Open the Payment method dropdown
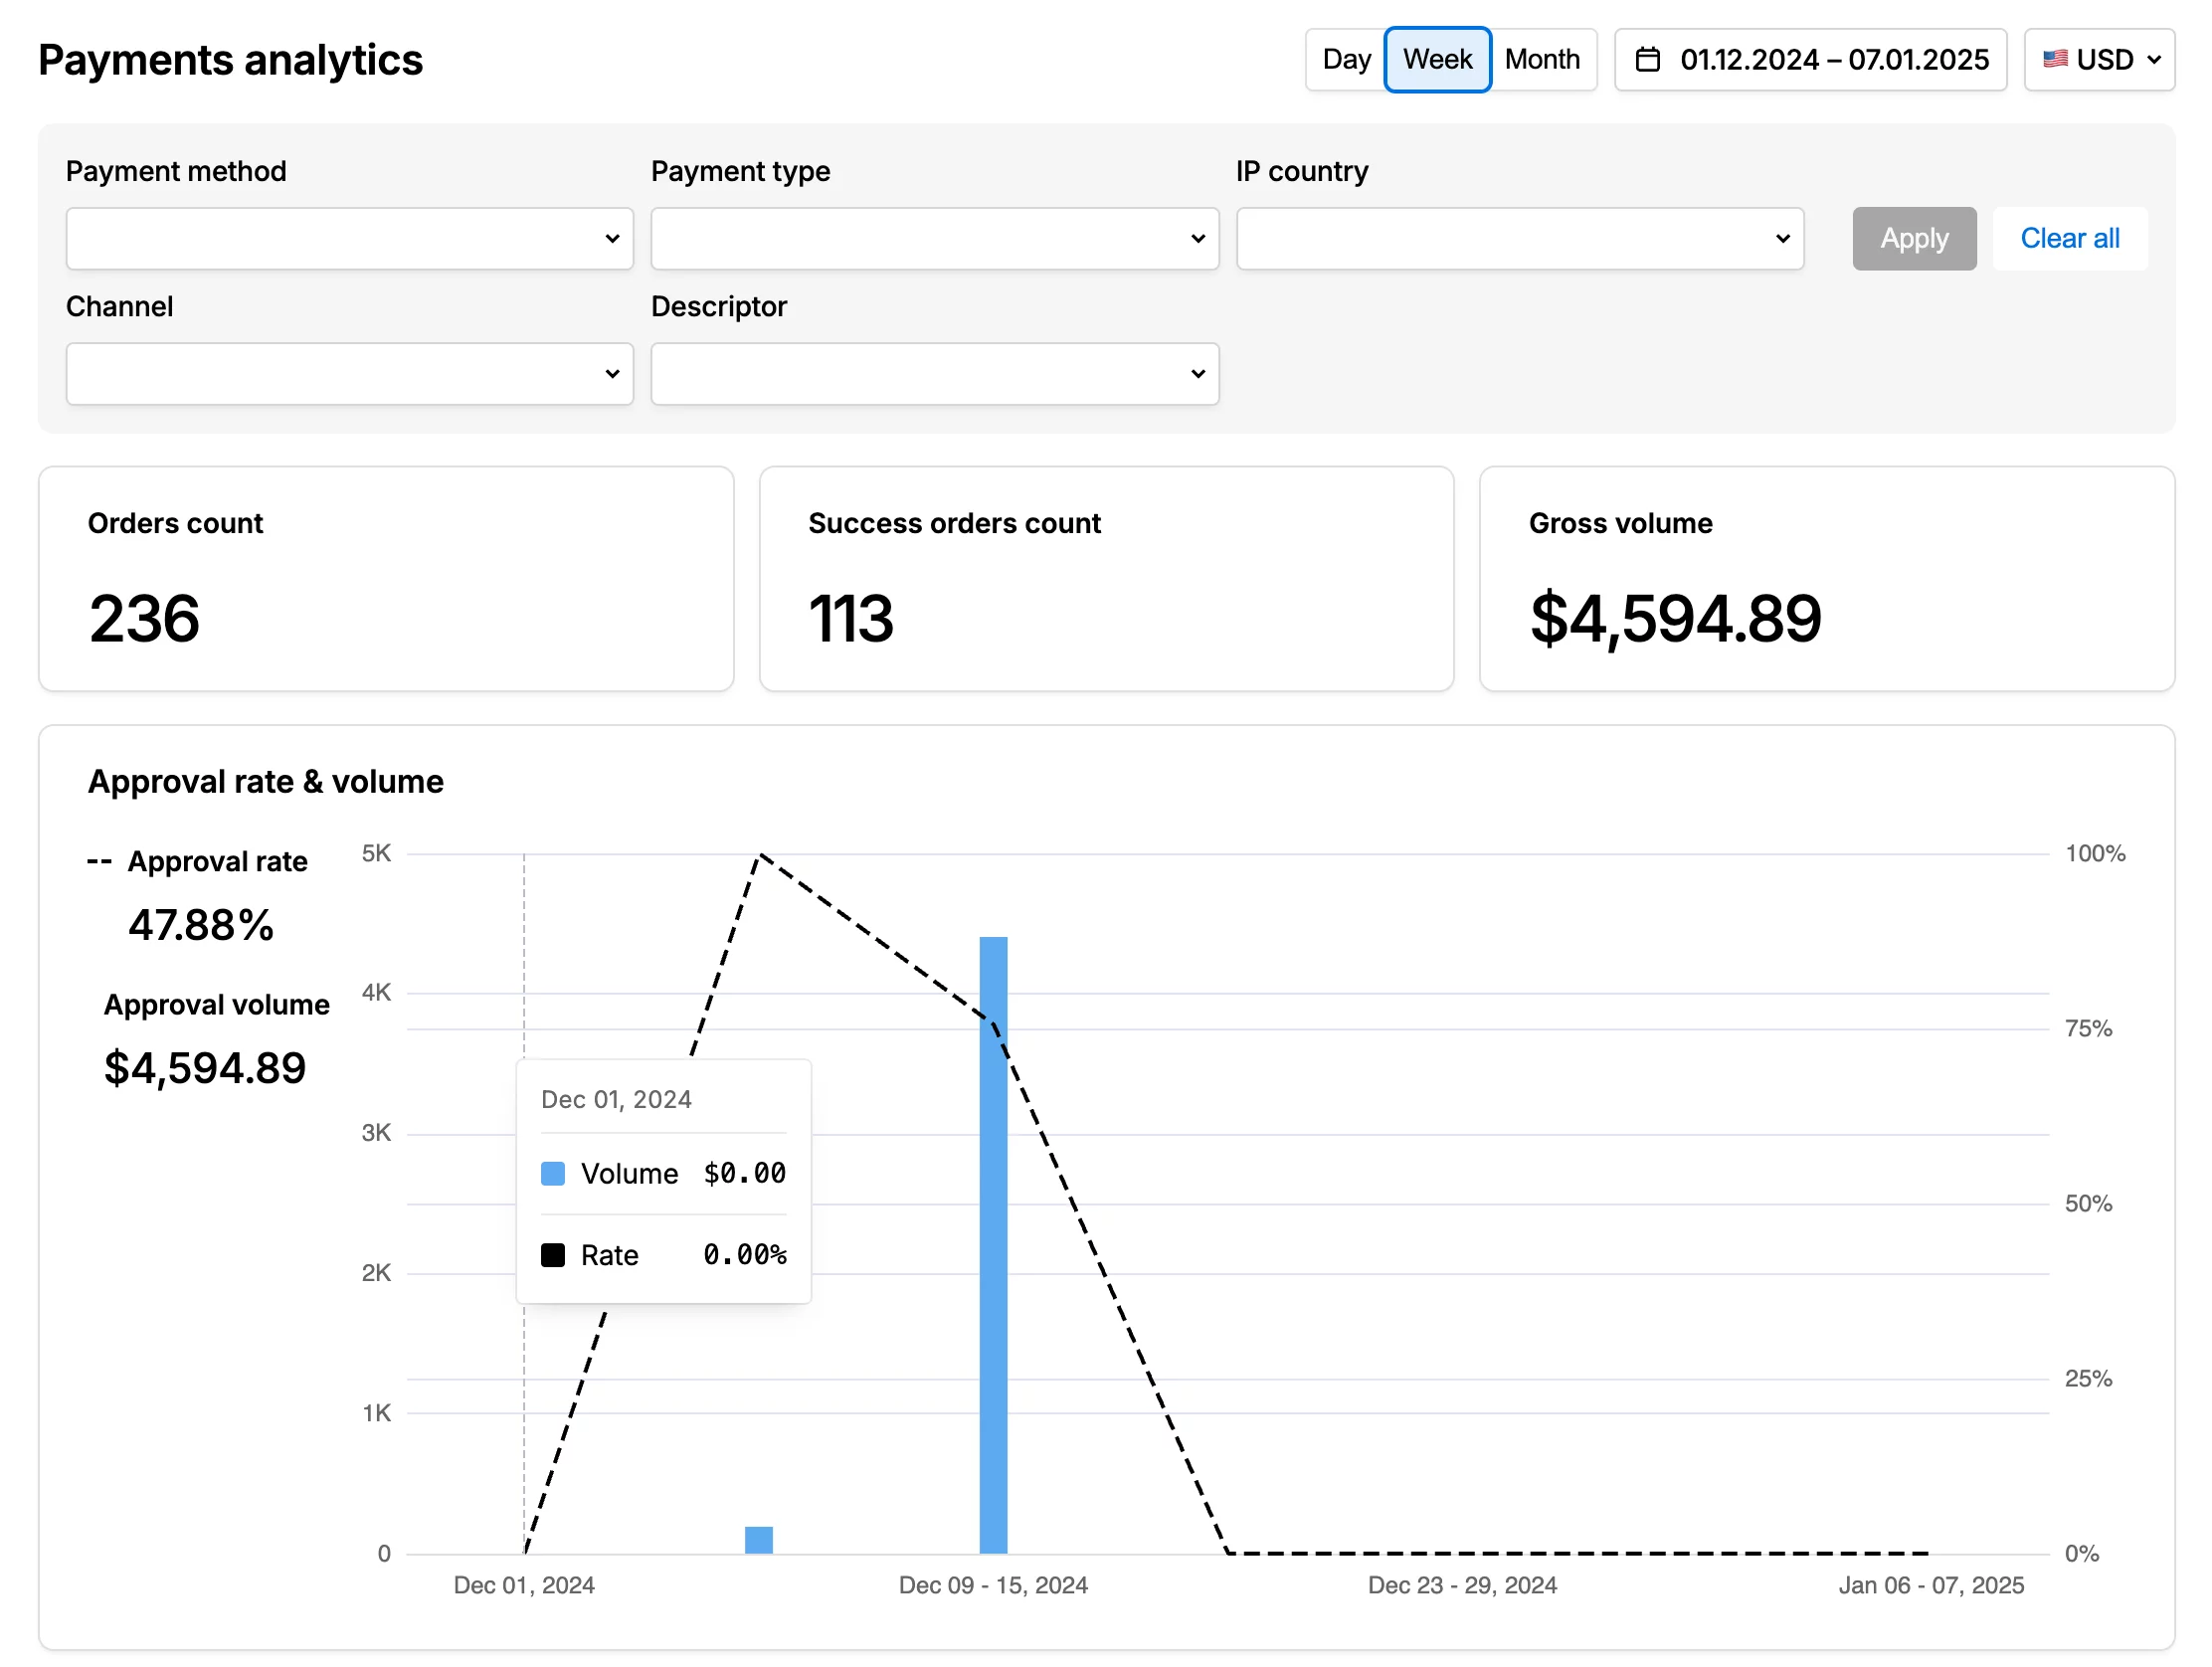Screen dimensions: 2212x1667 [x=349, y=238]
